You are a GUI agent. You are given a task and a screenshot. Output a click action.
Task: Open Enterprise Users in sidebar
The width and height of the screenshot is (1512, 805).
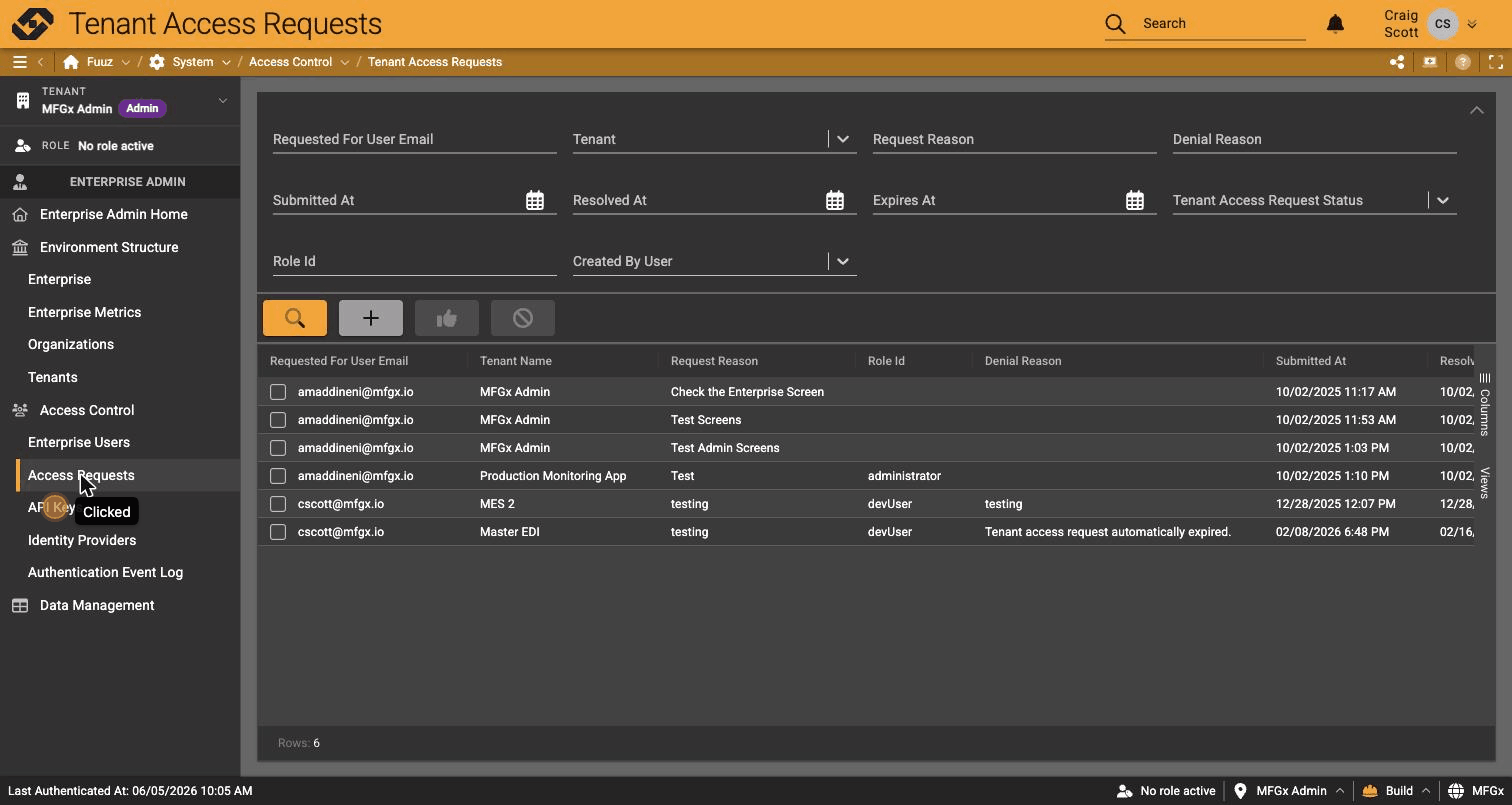pos(79,442)
